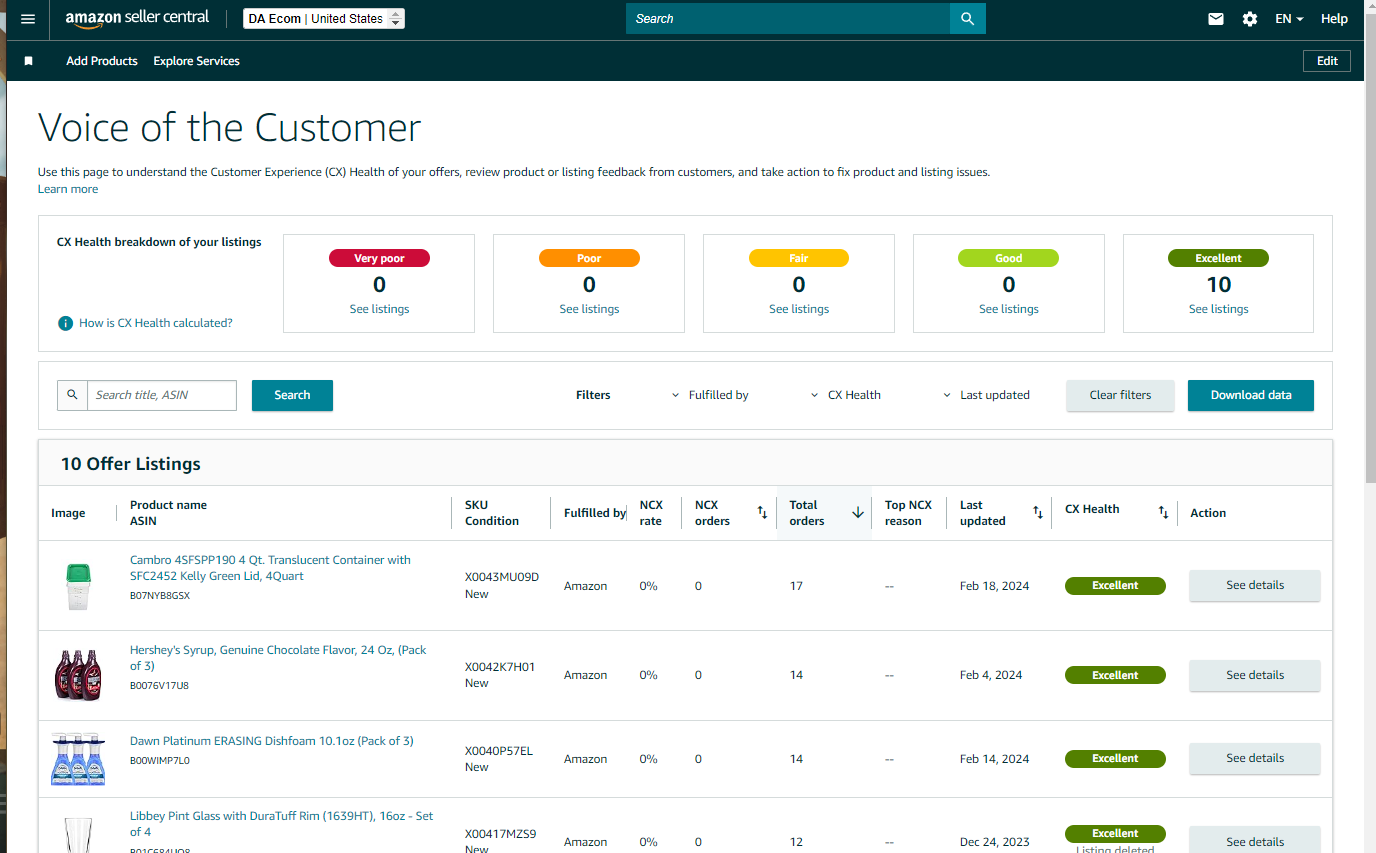Click the 10 Offer Listings heading

(x=131, y=464)
